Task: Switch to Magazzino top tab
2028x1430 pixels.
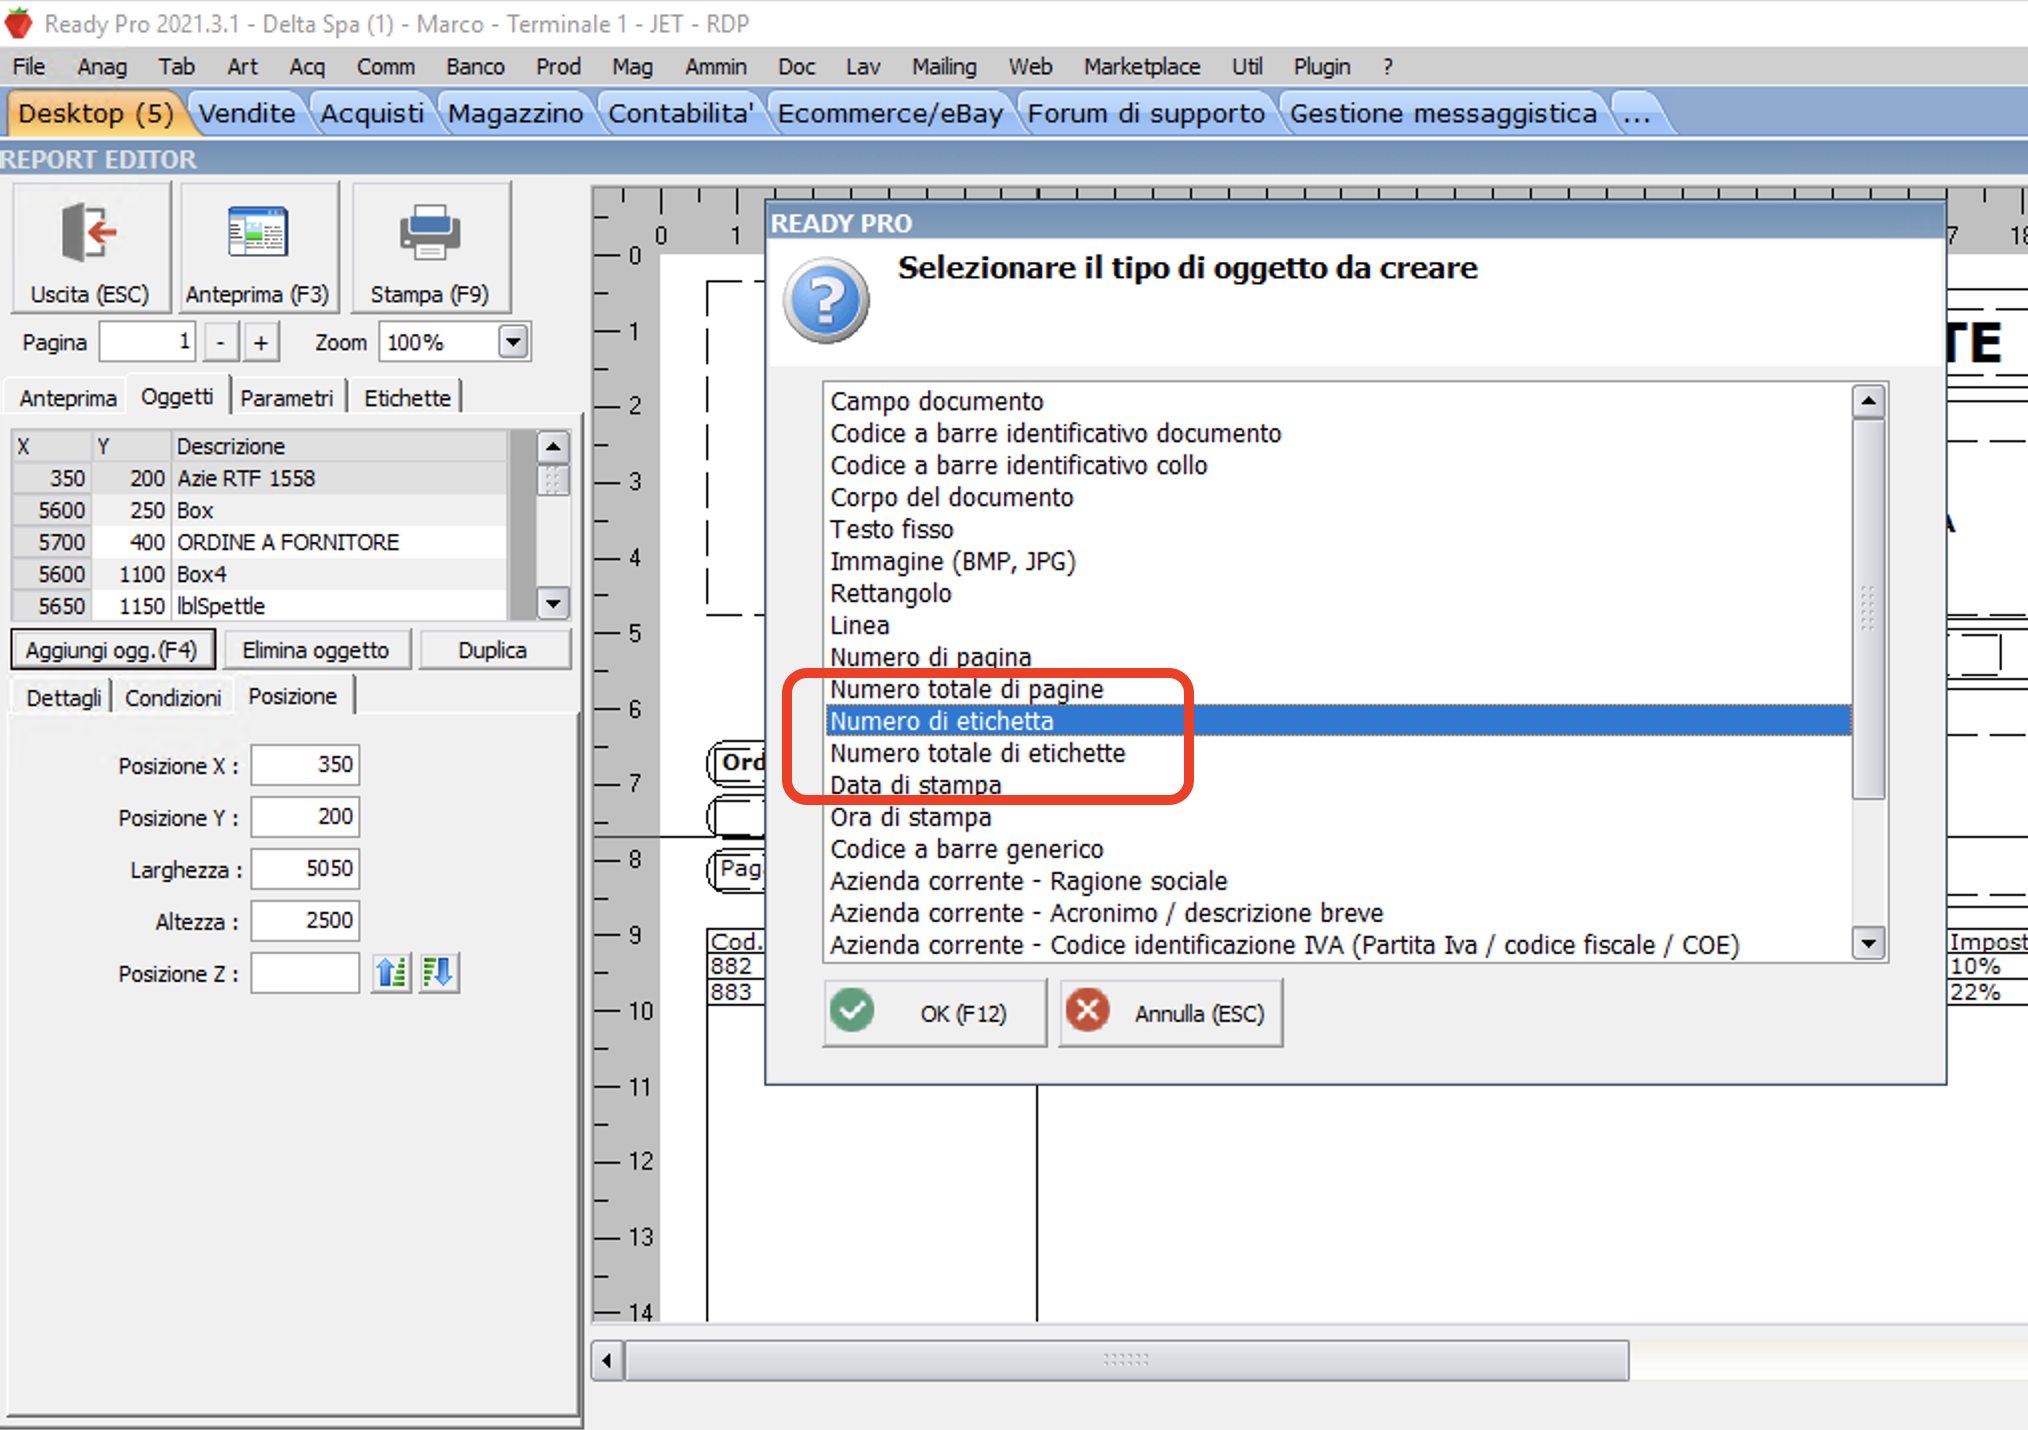Action: (x=515, y=113)
